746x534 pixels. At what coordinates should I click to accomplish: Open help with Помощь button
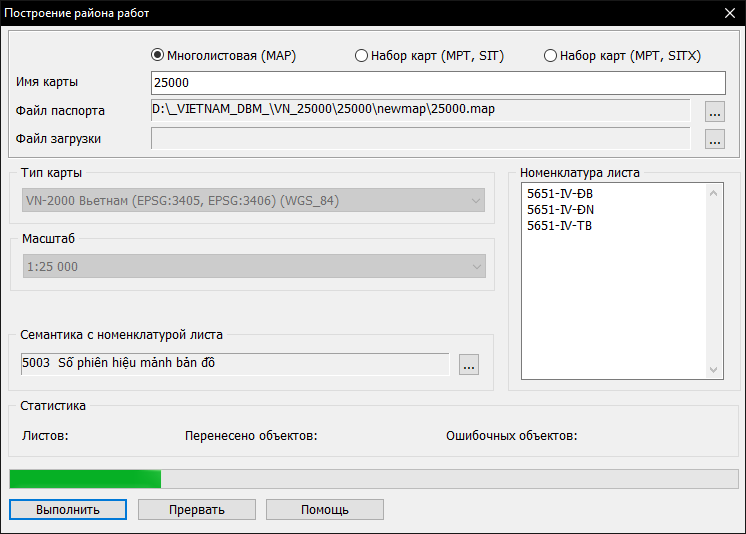tap(324, 509)
